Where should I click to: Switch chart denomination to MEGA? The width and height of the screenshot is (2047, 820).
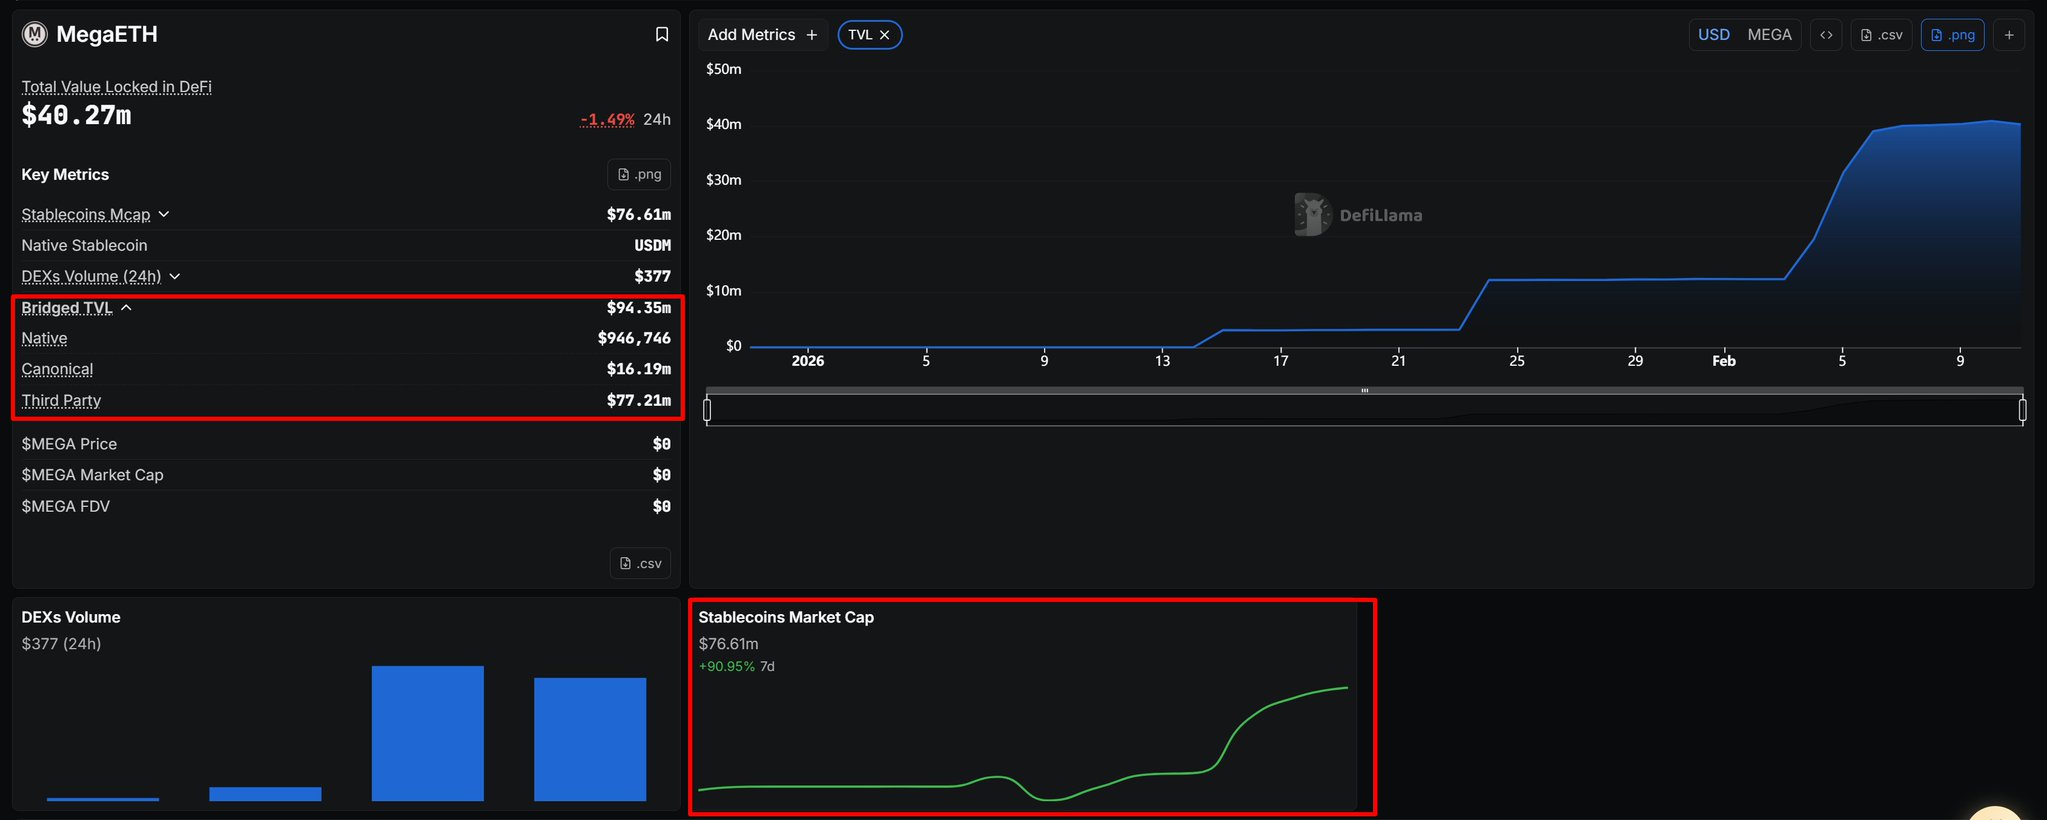tap(1769, 35)
